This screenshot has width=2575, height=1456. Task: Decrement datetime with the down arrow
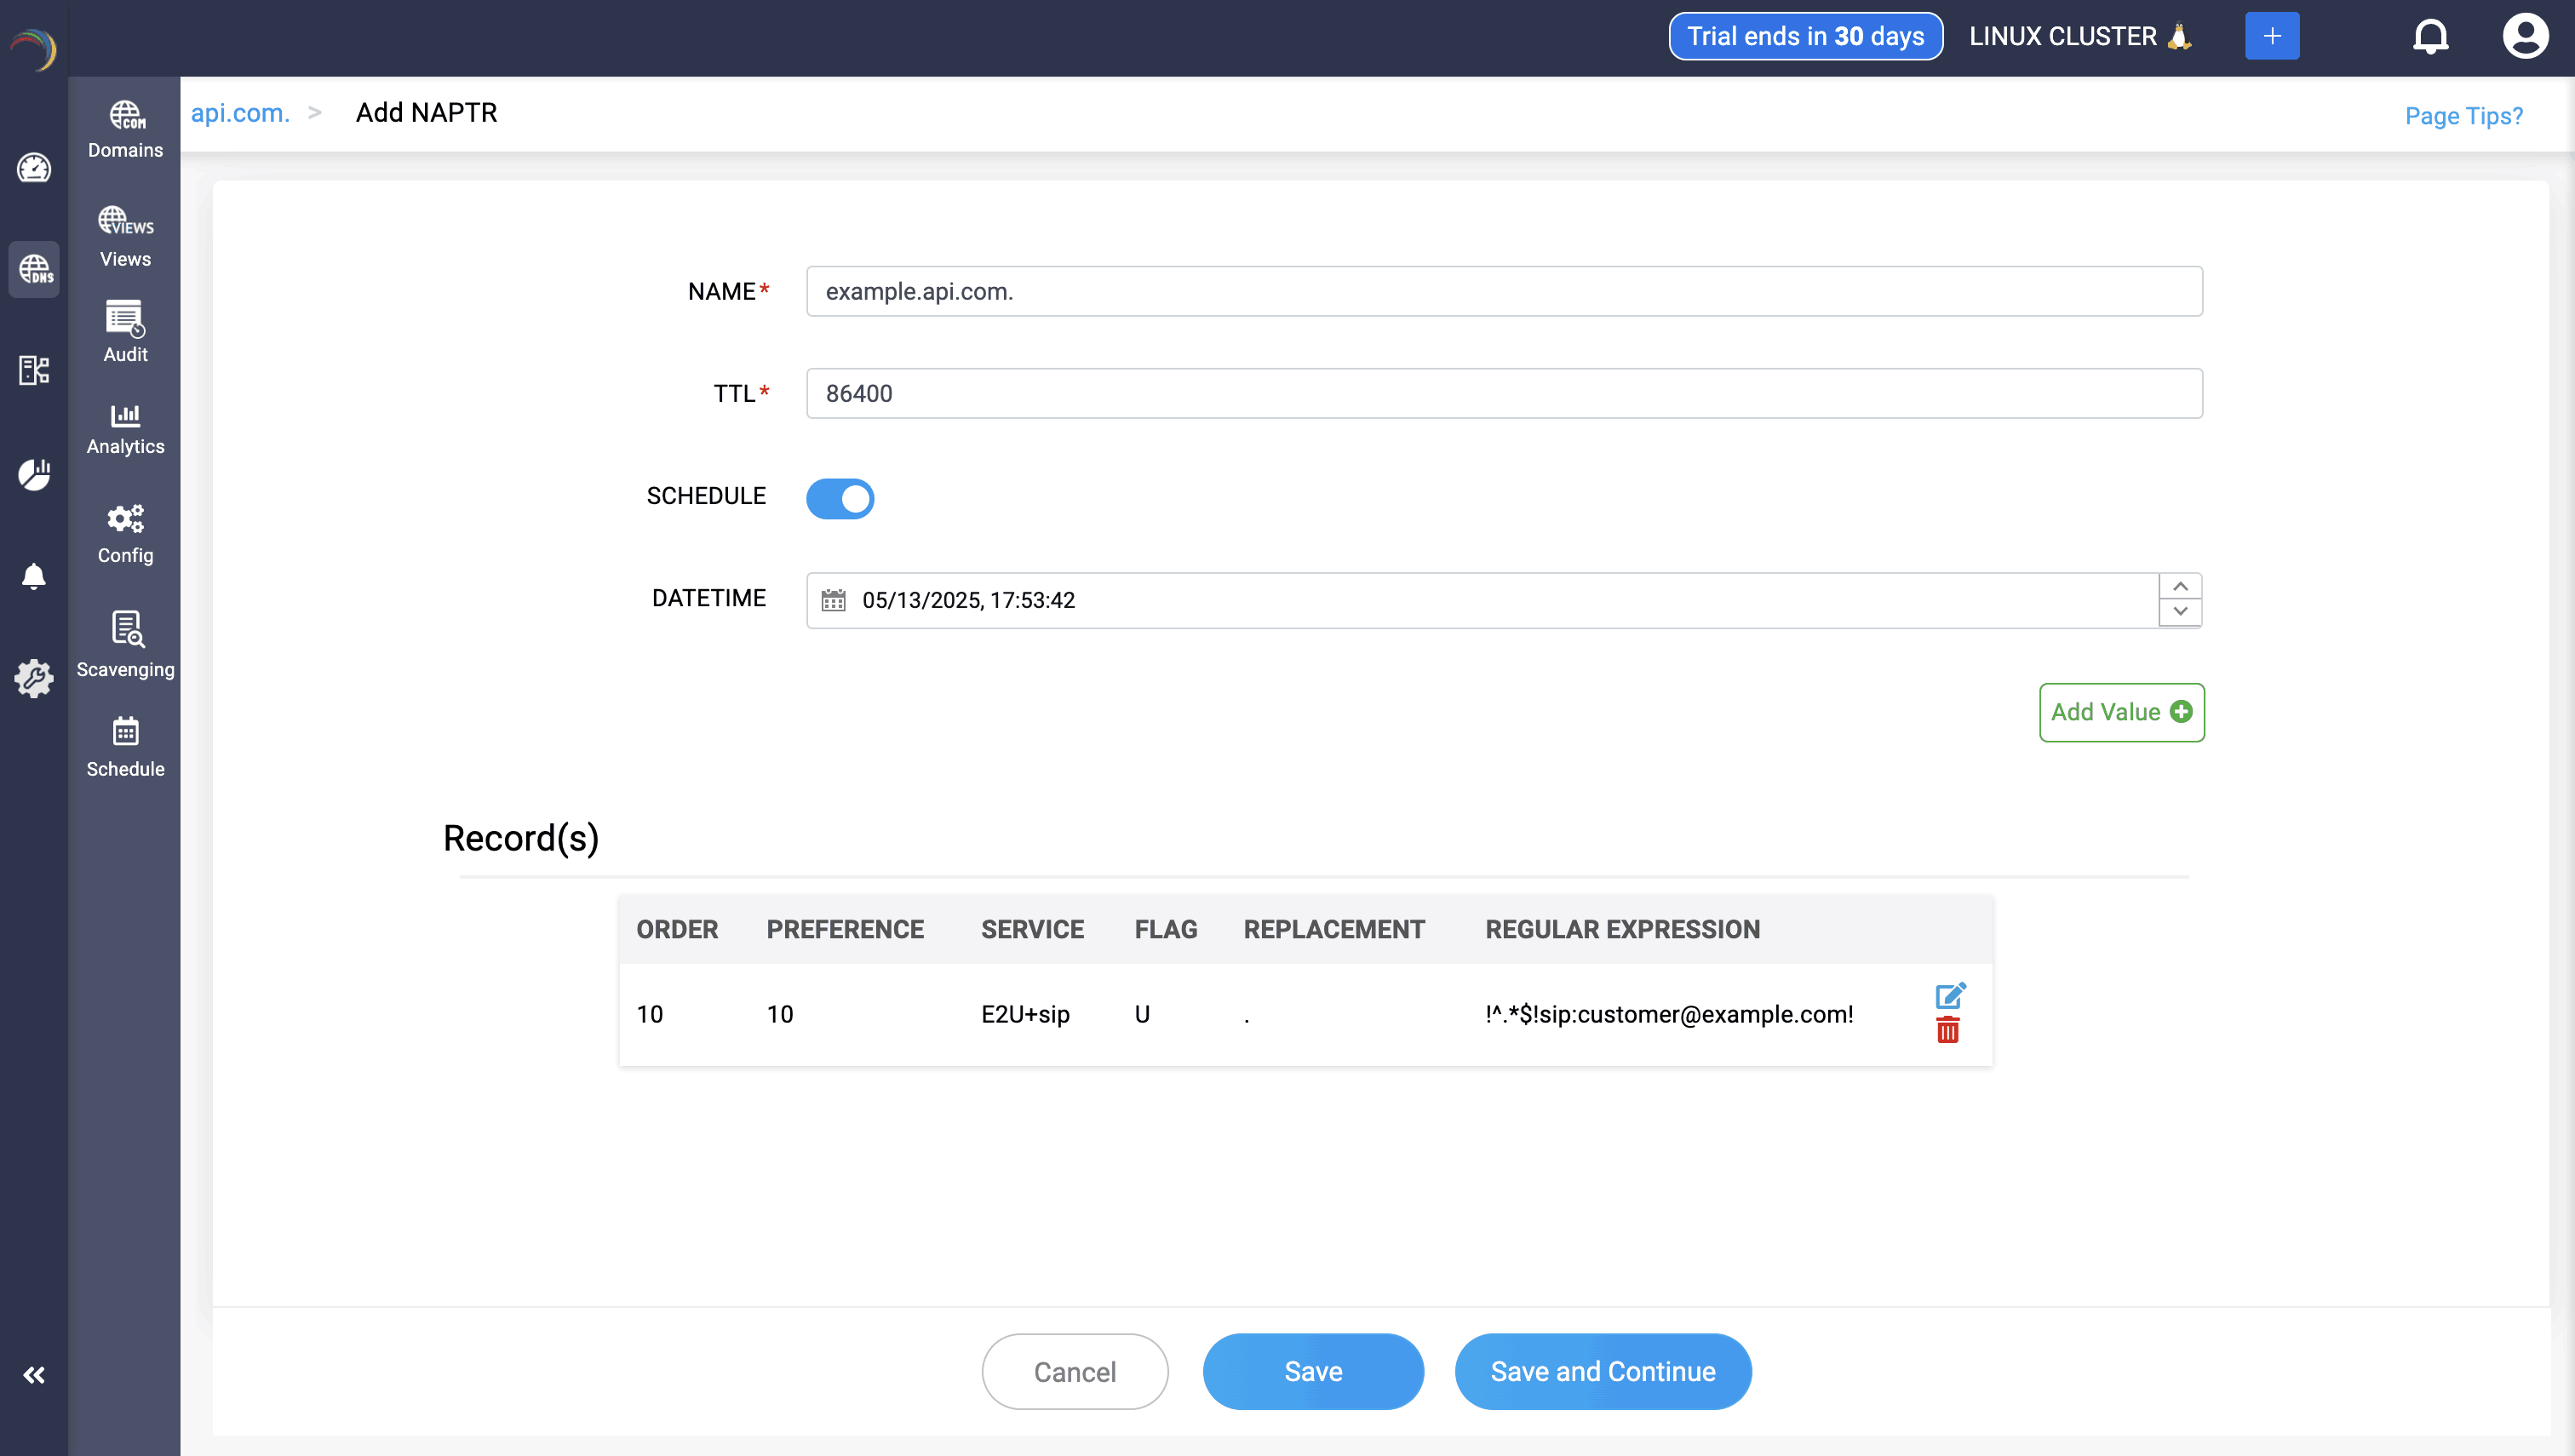2180,612
